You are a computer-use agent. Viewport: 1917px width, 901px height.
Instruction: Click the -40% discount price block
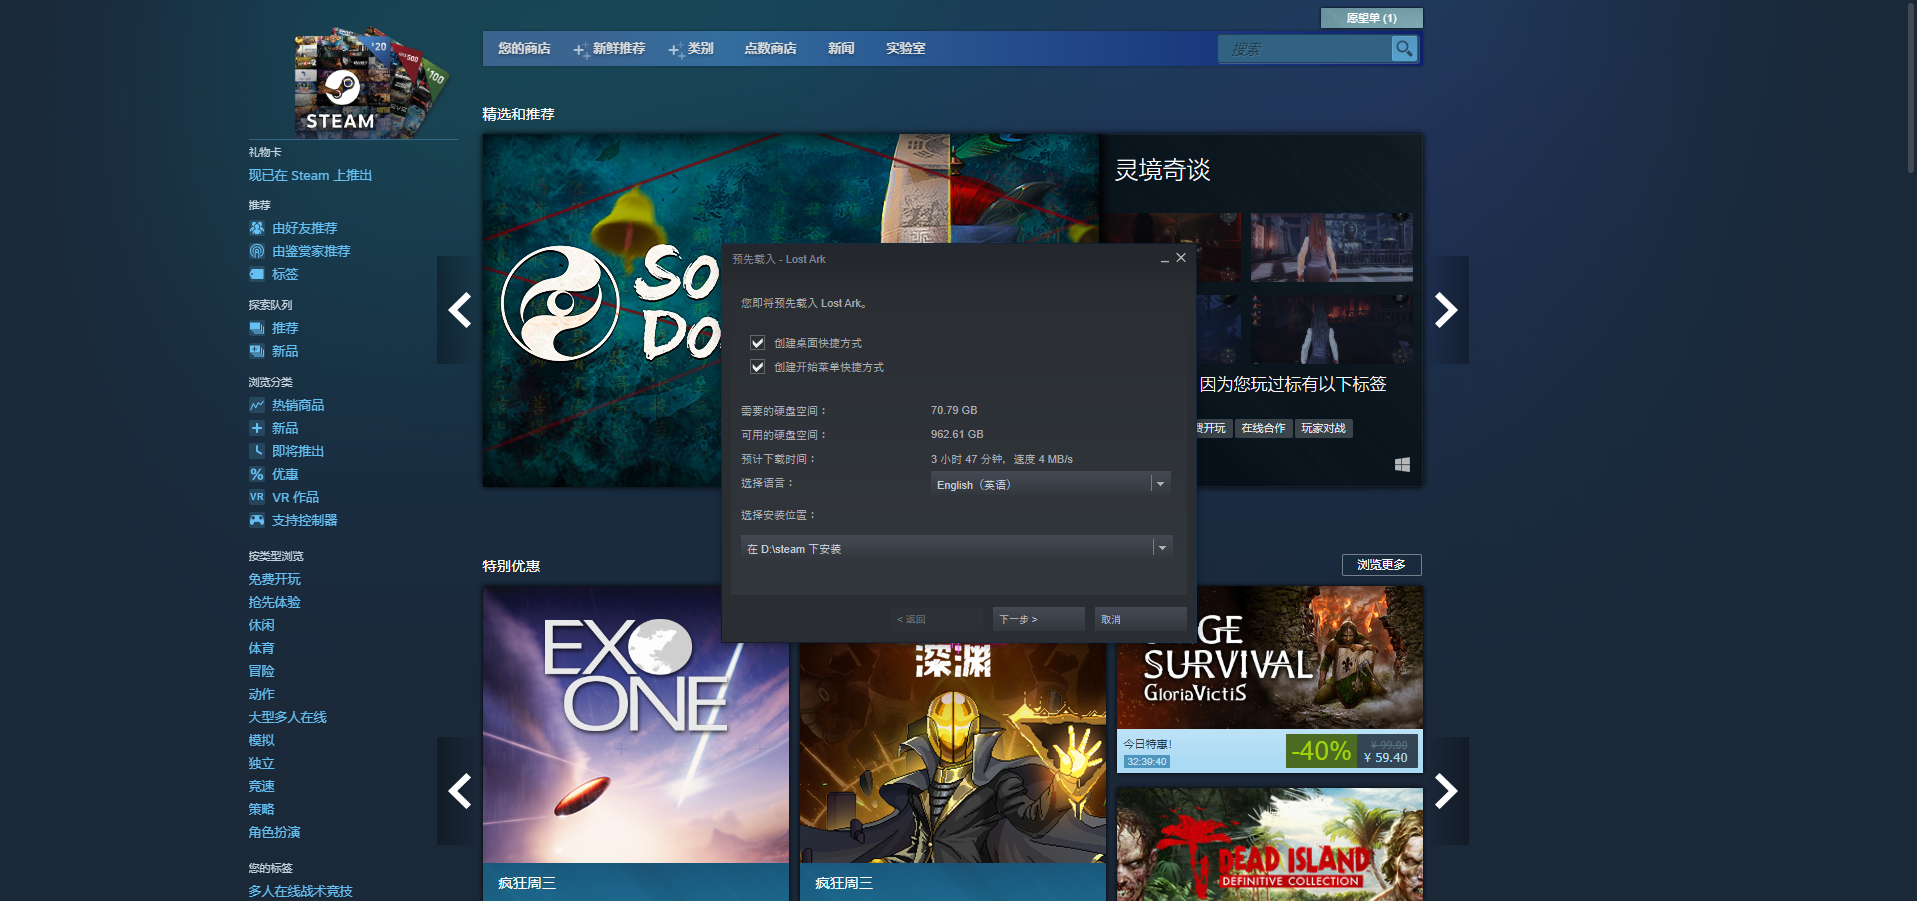pos(1352,751)
